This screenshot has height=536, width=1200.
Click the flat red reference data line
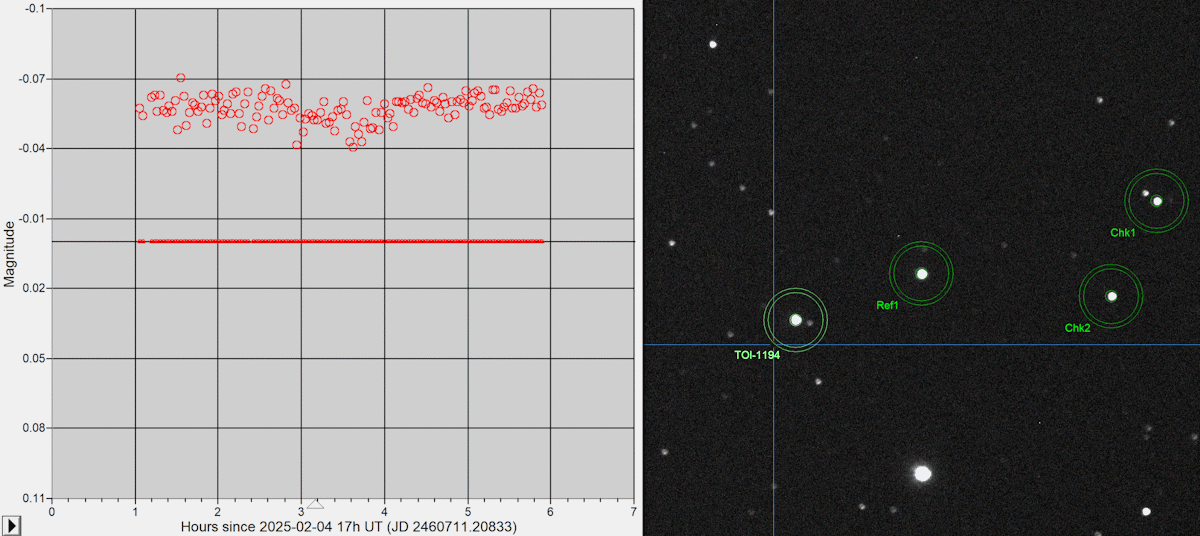coord(340,241)
